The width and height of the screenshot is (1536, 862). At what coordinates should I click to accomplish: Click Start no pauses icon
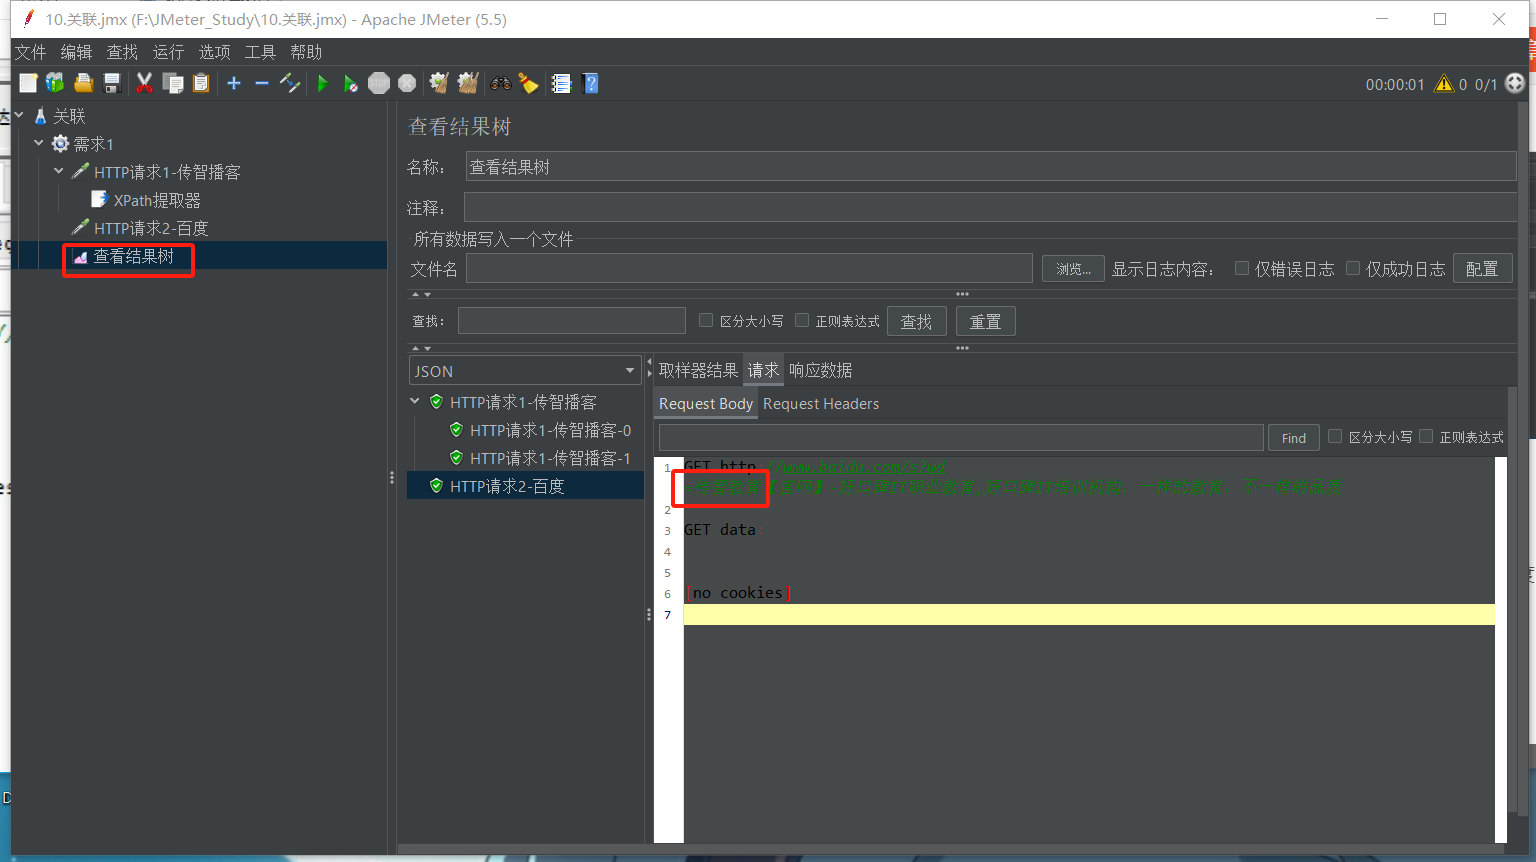(350, 83)
